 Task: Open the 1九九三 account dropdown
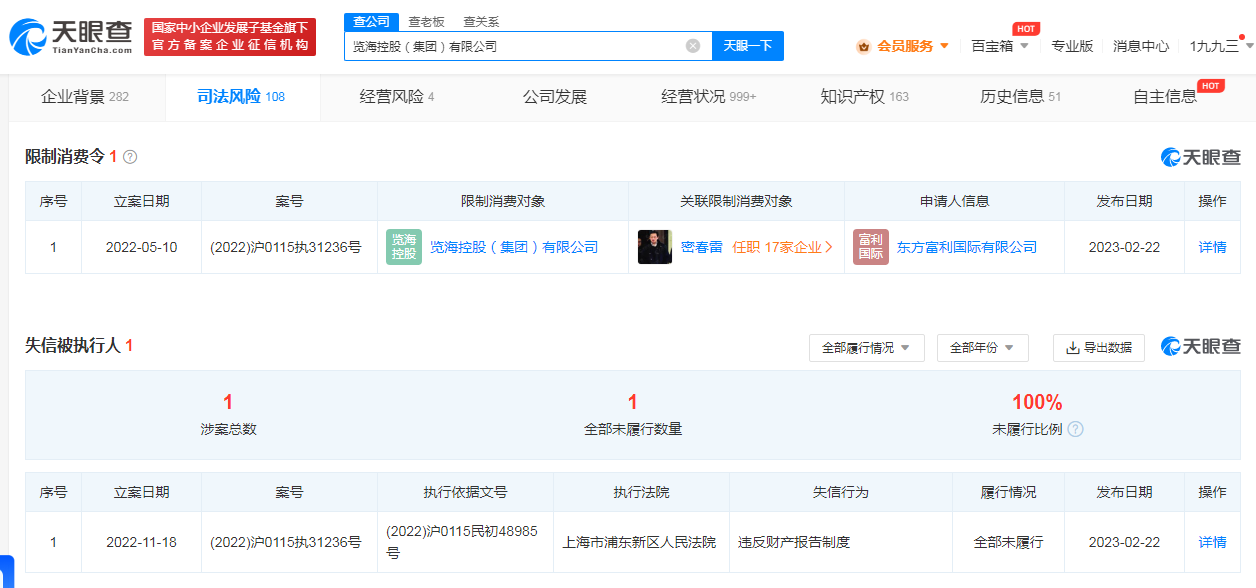(1221, 46)
